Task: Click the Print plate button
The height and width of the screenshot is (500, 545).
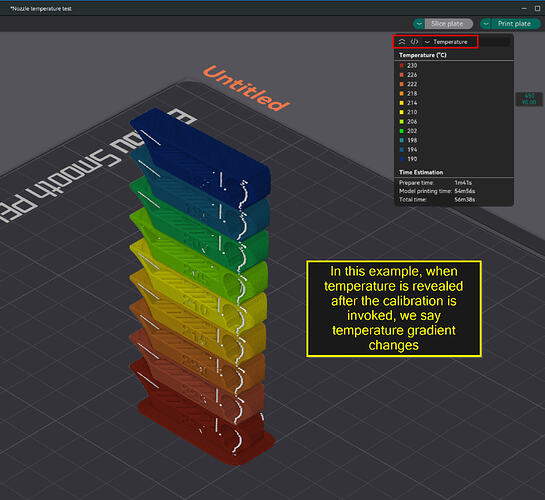Action: click(x=516, y=24)
